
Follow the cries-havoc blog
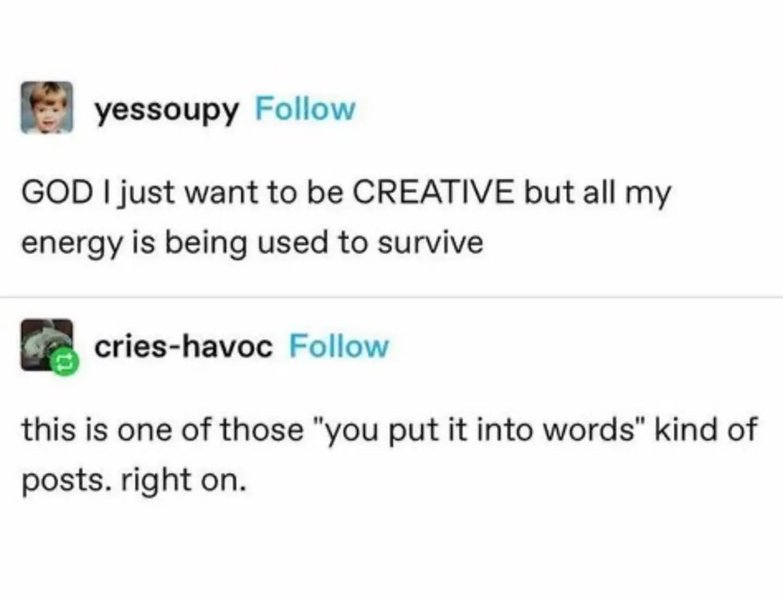338,347
